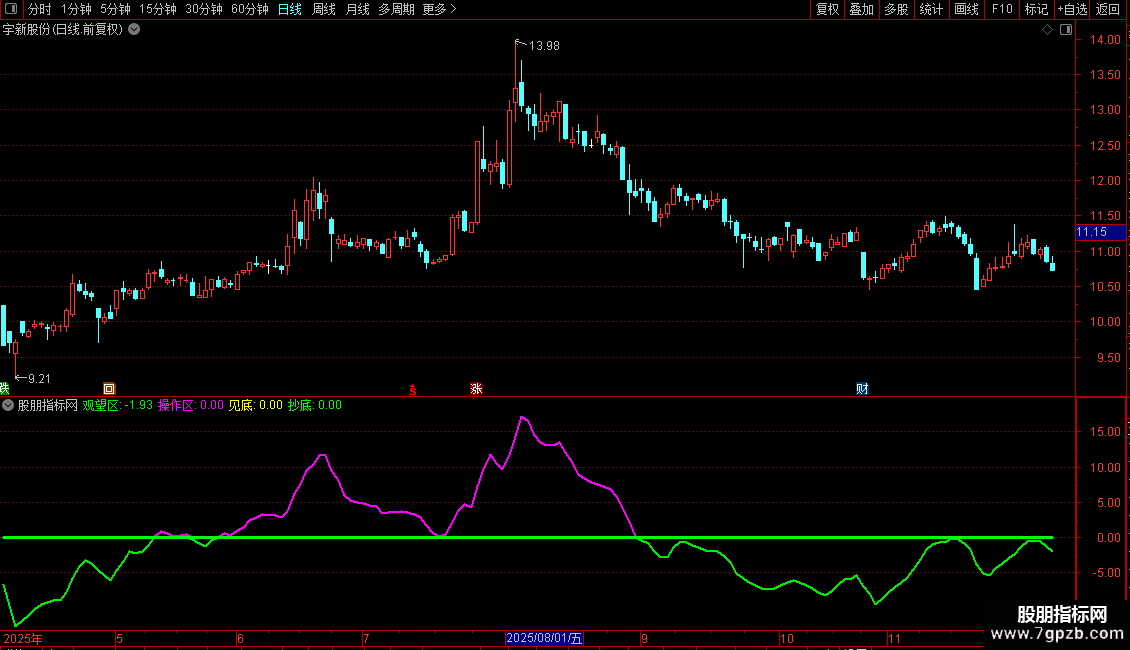The image size is (1130, 650).
Task: Switch to 周线 weekly chart
Action: (x=324, y=9)
